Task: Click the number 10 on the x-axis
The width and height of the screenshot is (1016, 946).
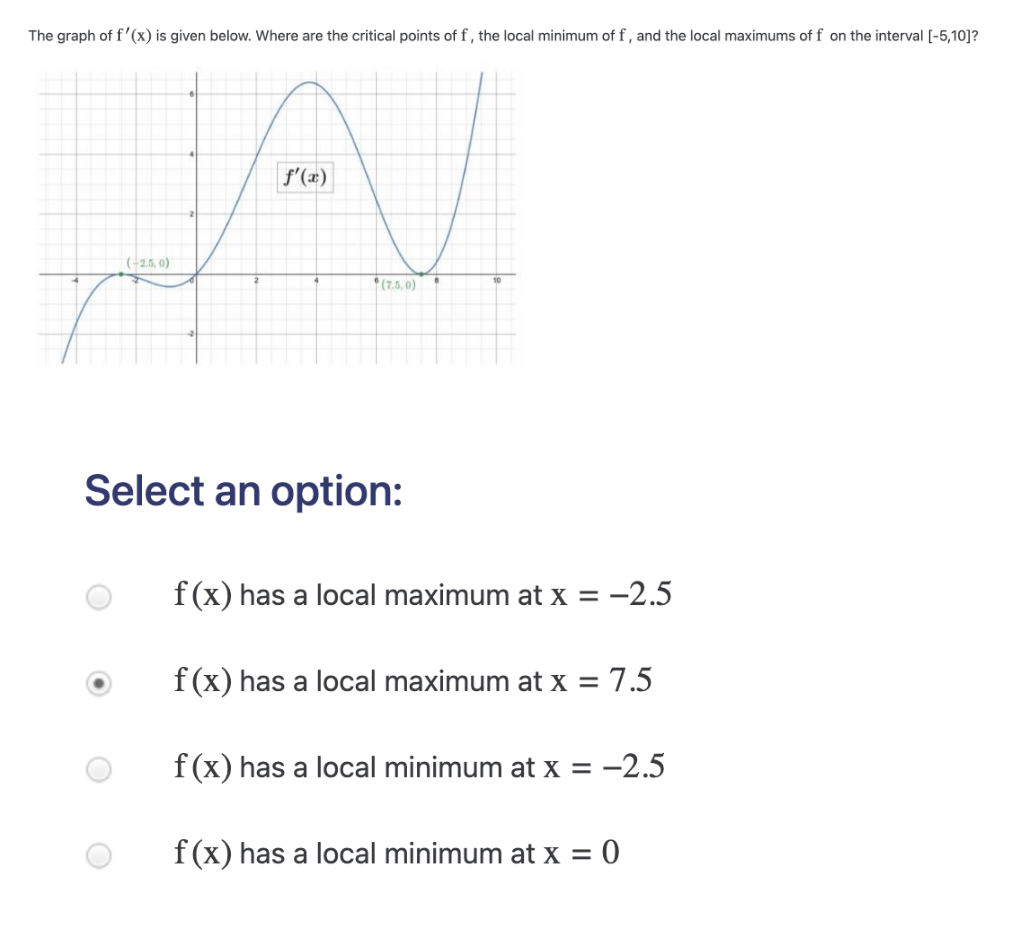Action: click(x=498, y=281)
